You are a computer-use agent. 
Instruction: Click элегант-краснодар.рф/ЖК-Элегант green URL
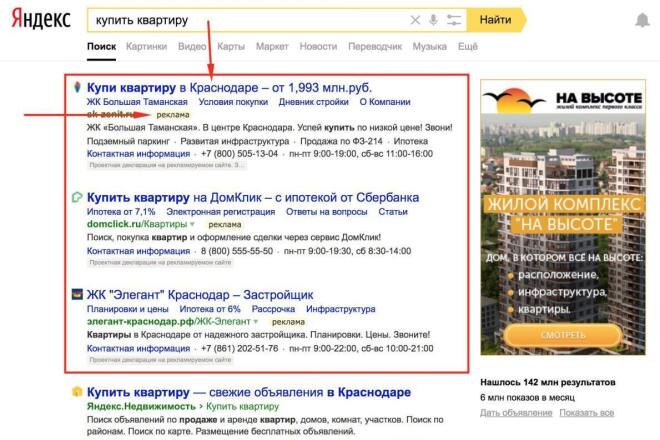[168, 321]
